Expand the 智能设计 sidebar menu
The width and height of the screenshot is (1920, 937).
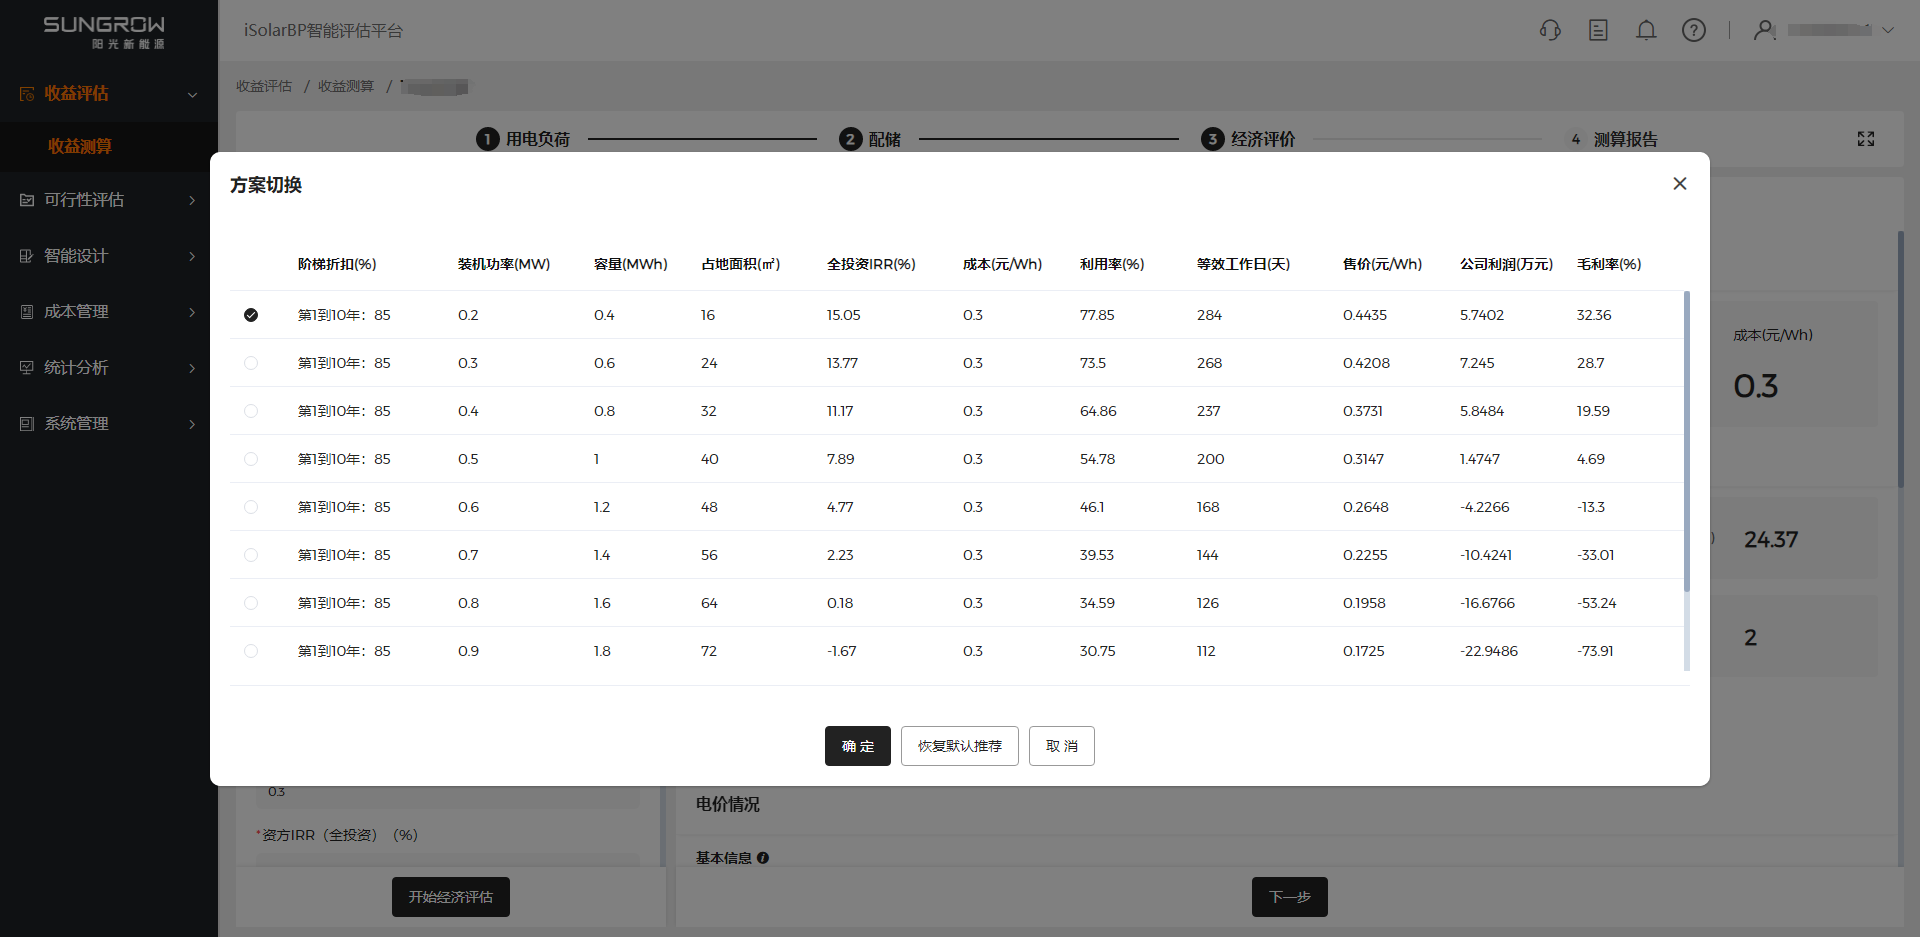108,256
